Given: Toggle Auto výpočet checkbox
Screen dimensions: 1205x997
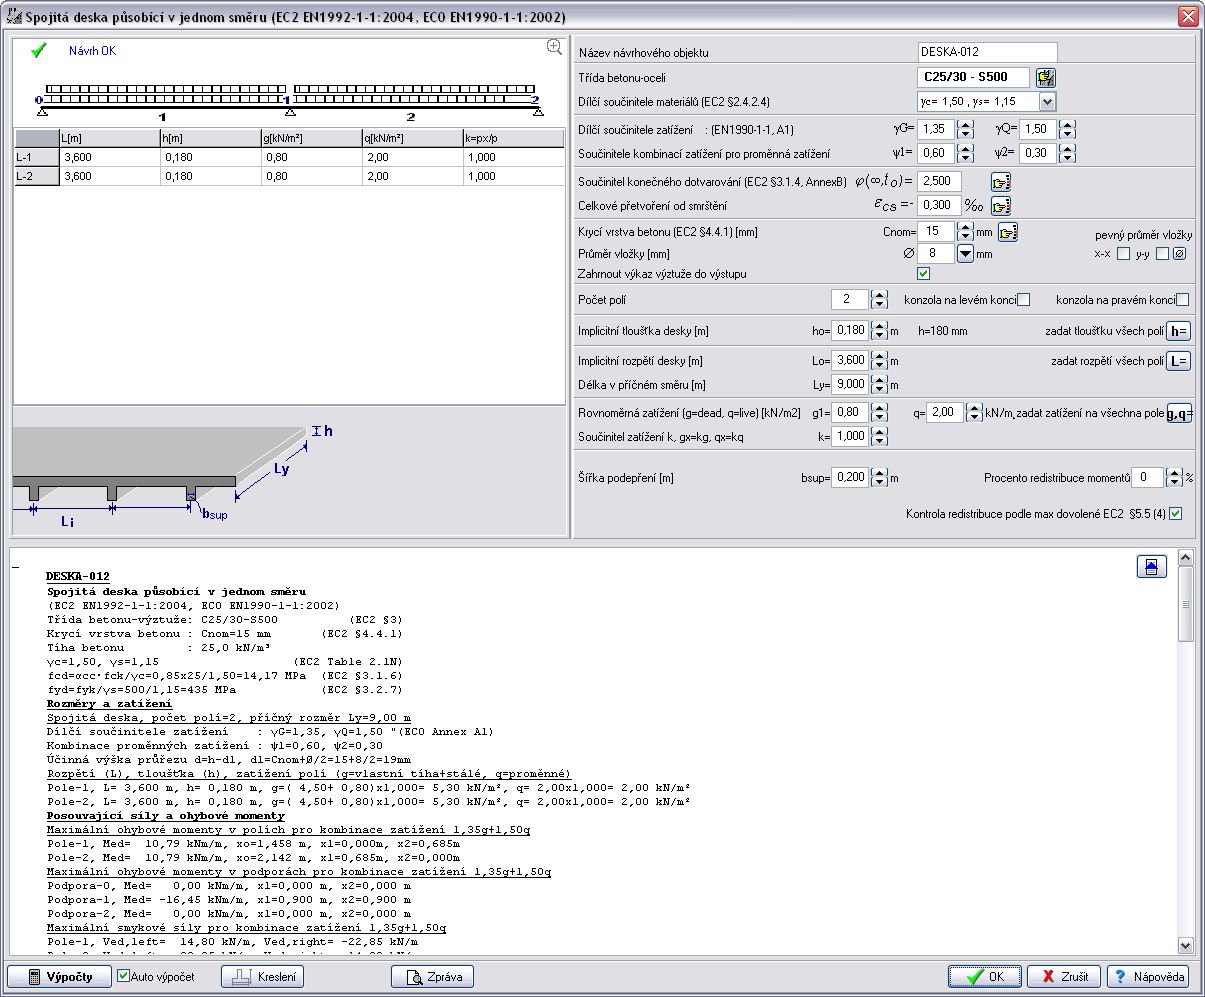Looking at the screenshot, I should (124, 976).
